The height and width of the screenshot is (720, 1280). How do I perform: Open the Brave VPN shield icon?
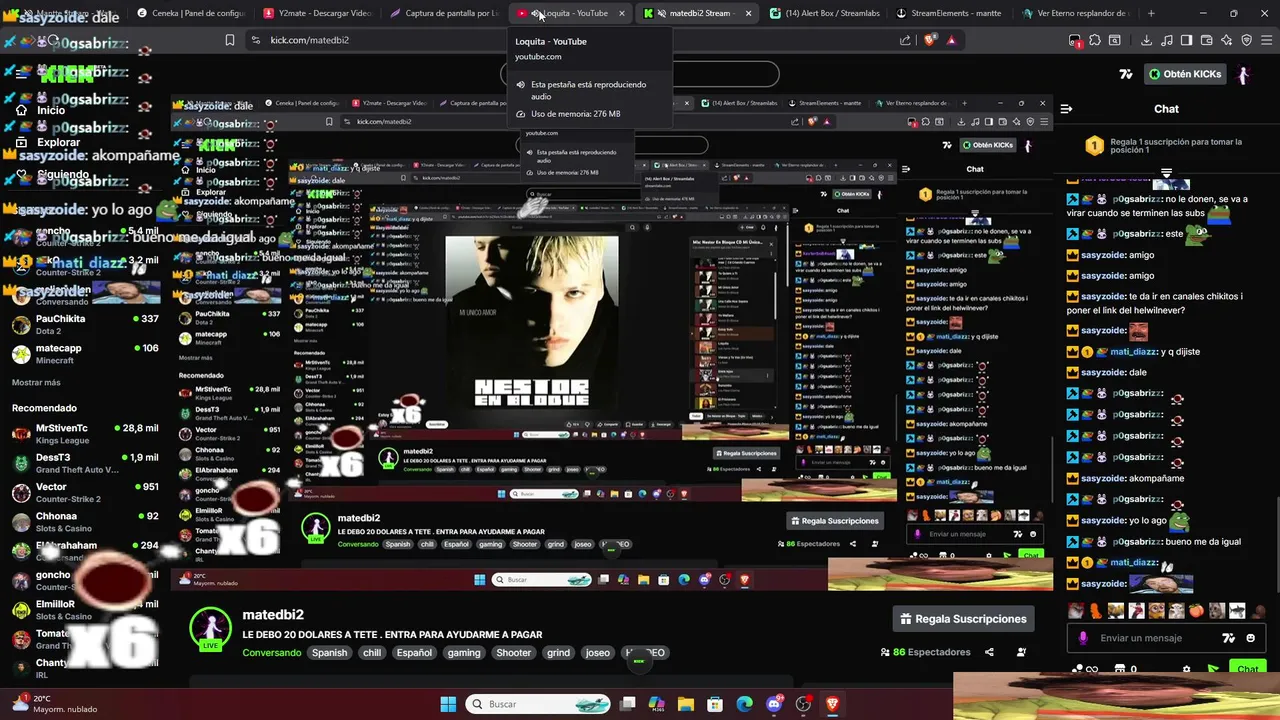point(1246,40)
